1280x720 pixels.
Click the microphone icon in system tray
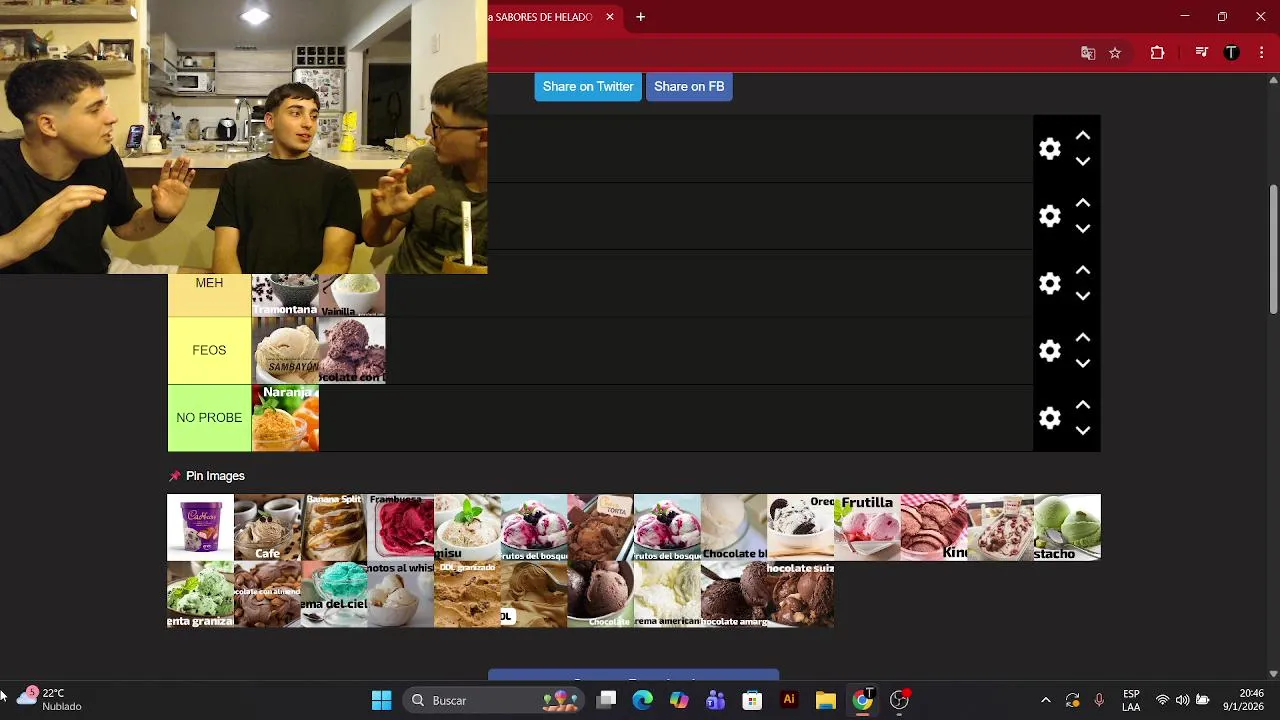click(1099, 700)
